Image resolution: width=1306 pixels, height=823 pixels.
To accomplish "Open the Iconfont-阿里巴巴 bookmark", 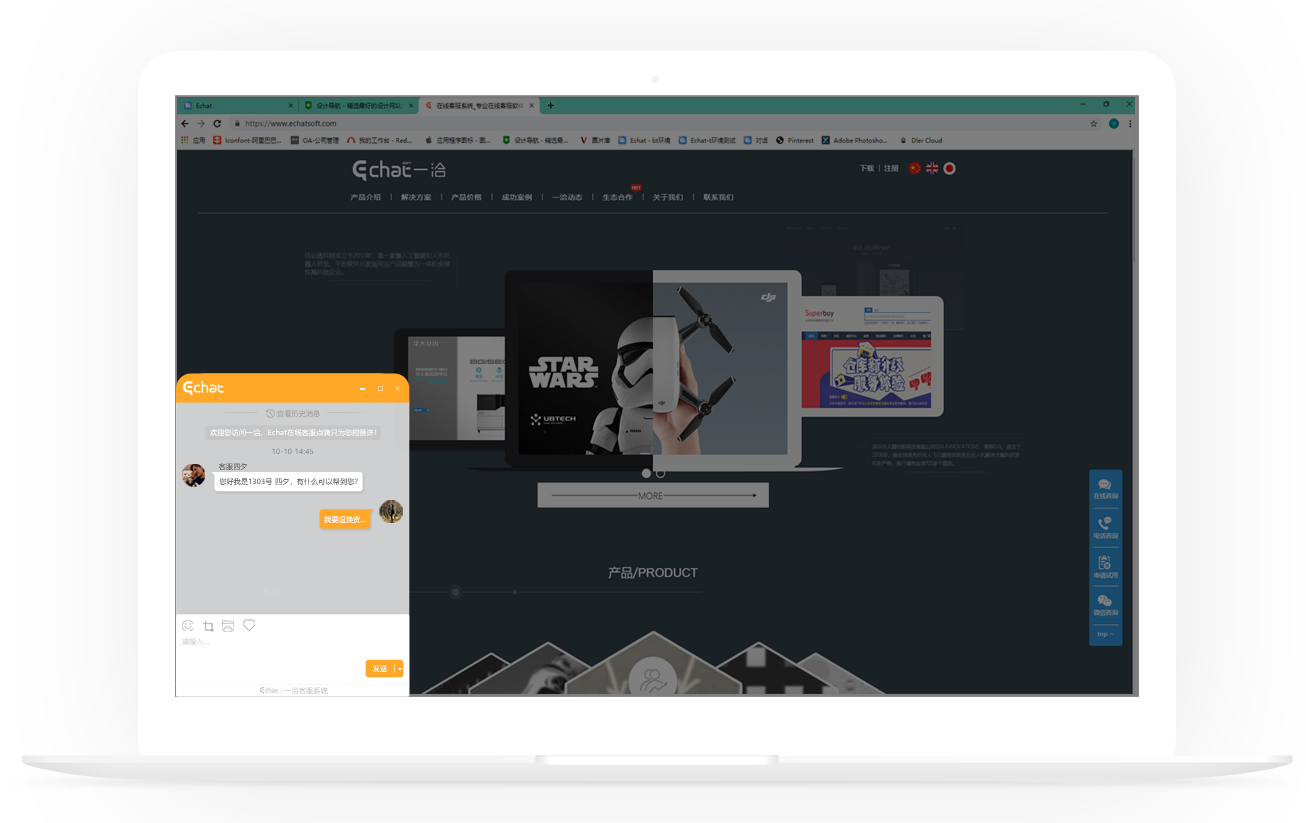I will pos(248,140).
